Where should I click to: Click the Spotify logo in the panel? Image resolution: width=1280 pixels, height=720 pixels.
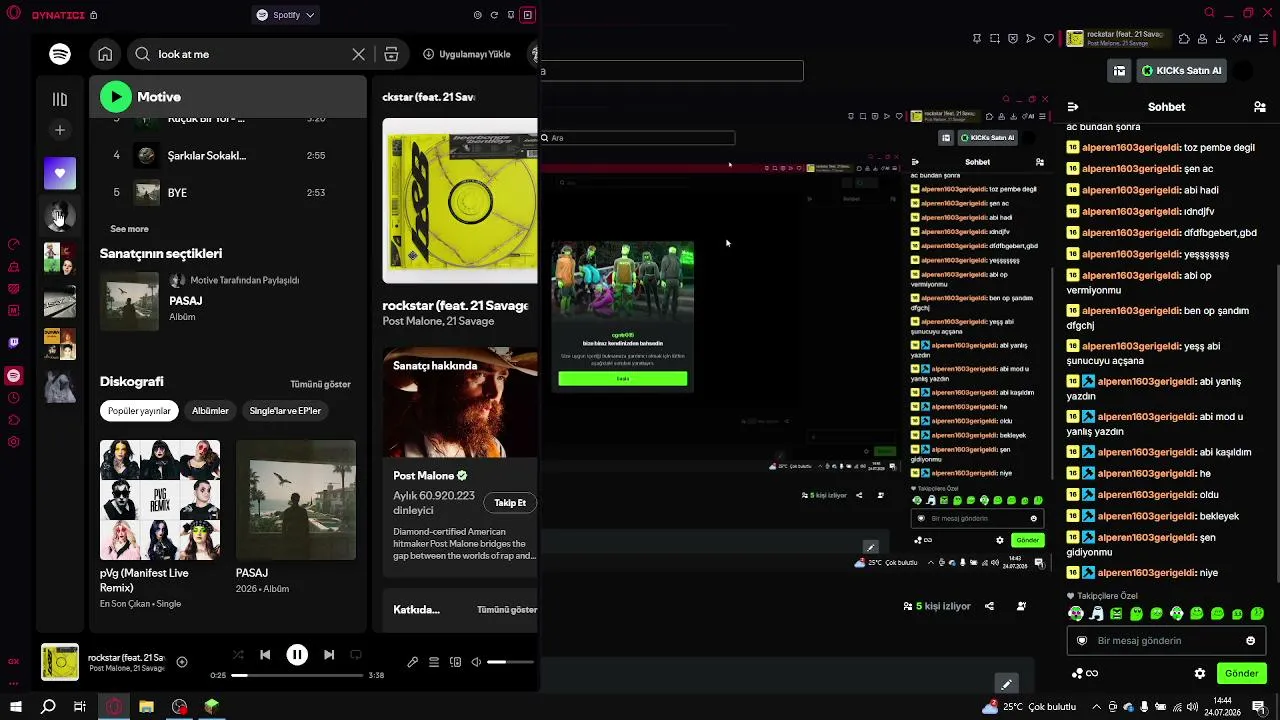point(60,54)
